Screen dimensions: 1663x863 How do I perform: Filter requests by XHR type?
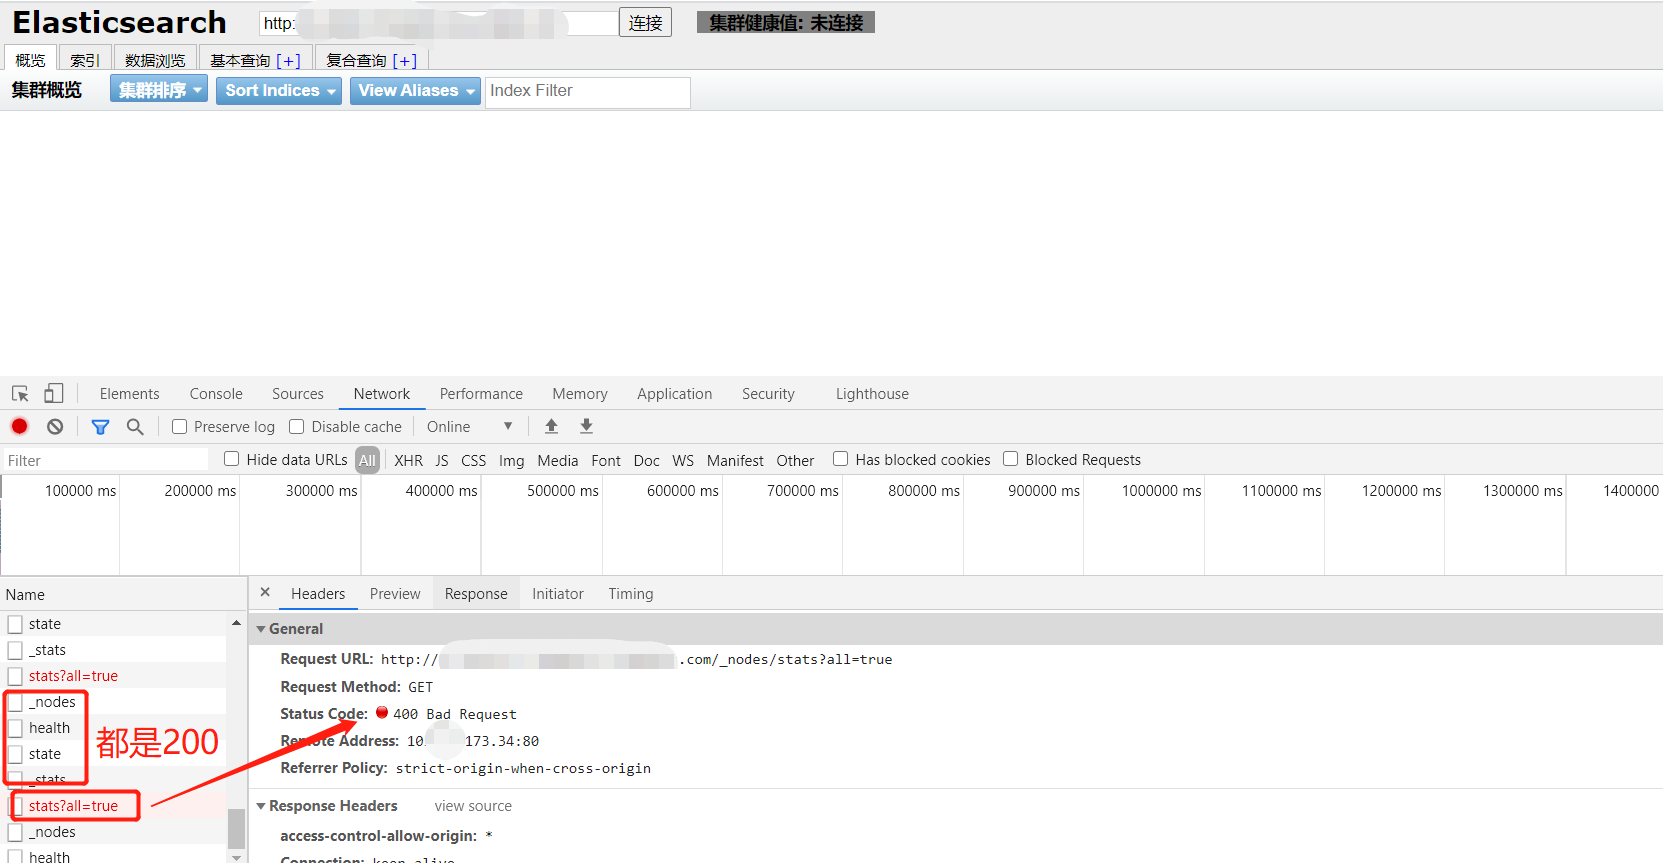click(408, 460)
